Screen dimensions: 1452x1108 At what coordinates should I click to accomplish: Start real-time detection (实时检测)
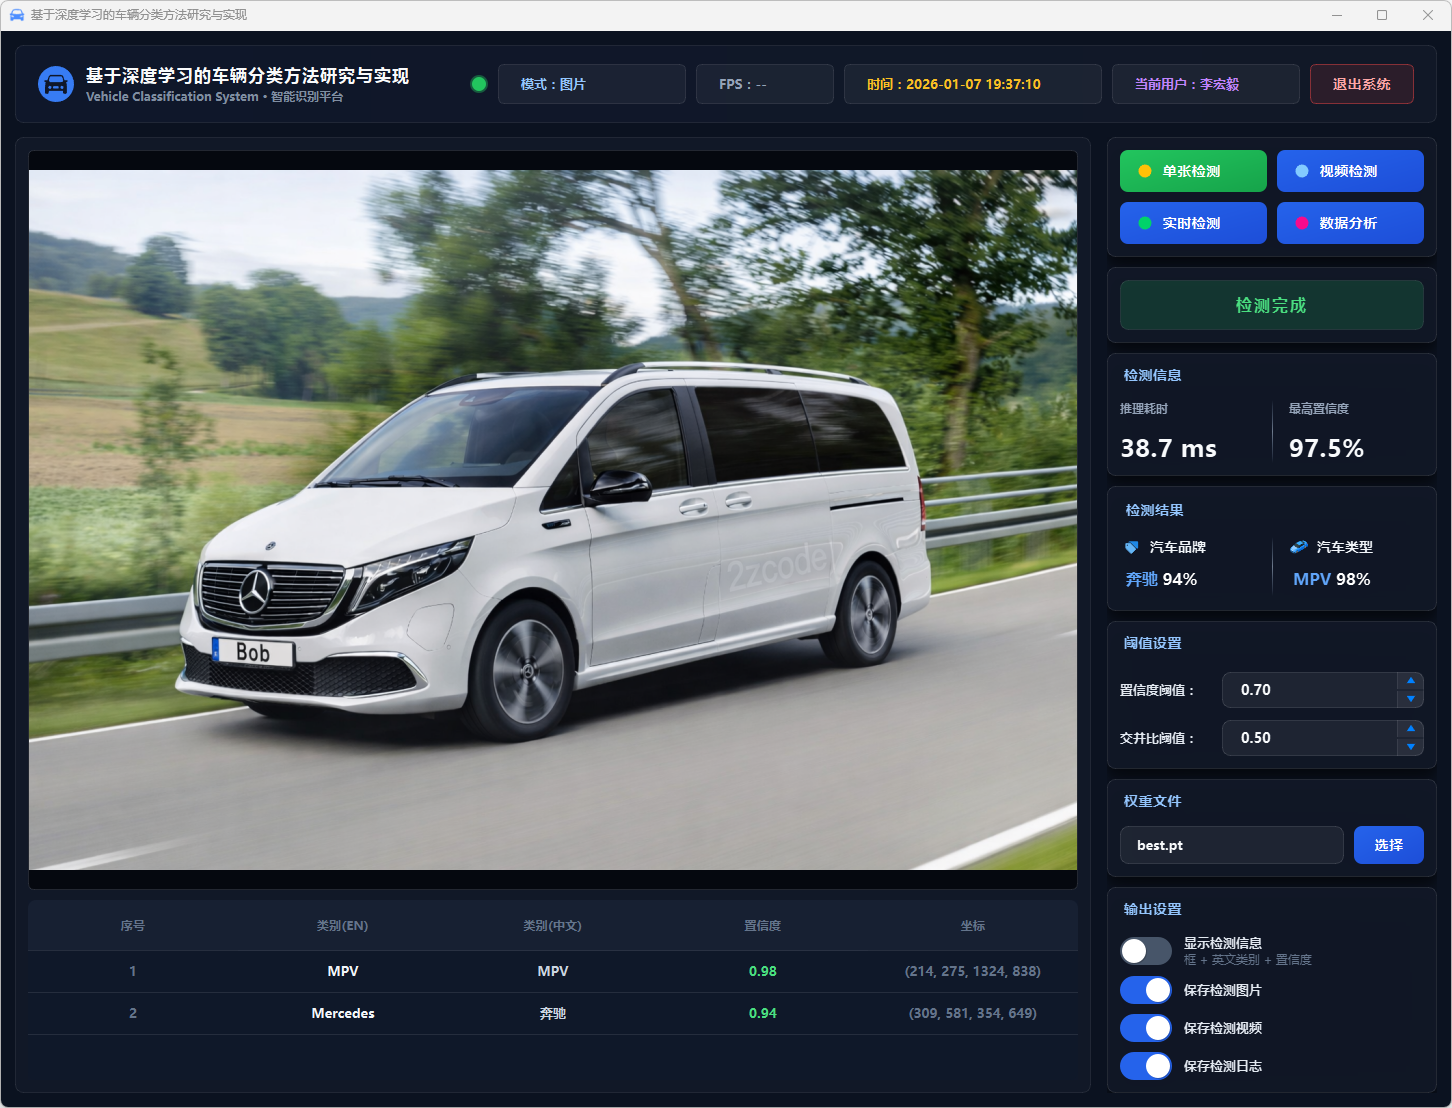coord(1193,223)
